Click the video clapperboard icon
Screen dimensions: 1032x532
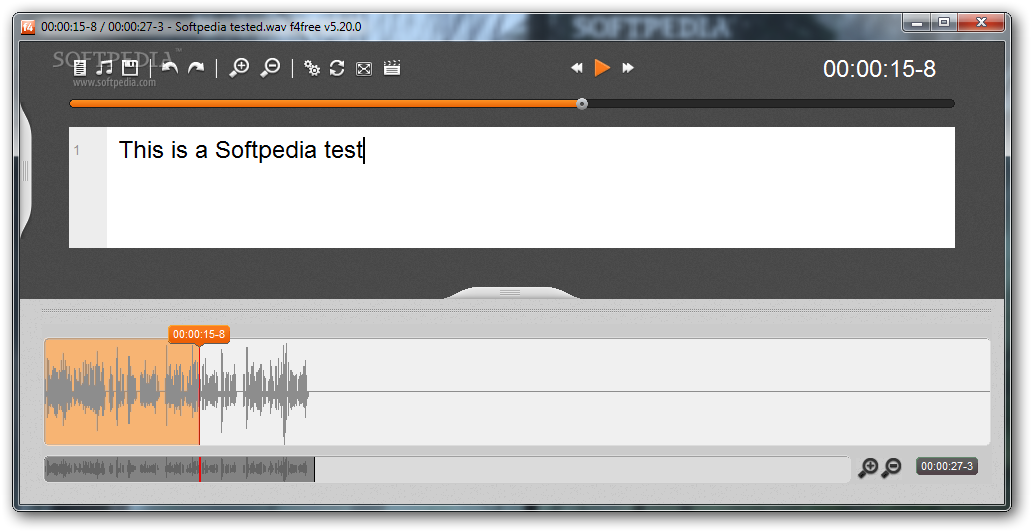[392, 68]
